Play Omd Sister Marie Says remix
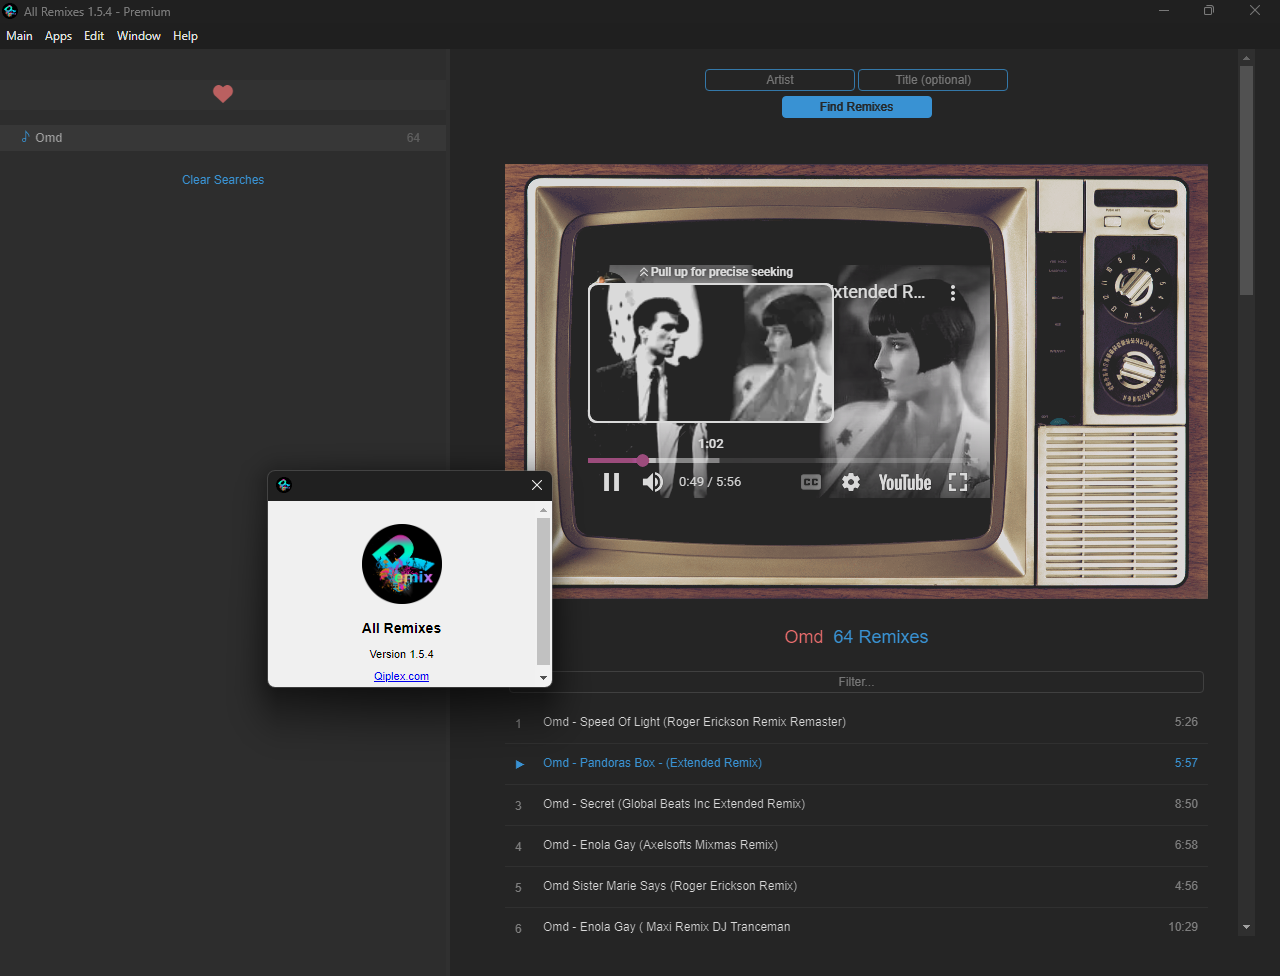 click(x=856, y=886)
